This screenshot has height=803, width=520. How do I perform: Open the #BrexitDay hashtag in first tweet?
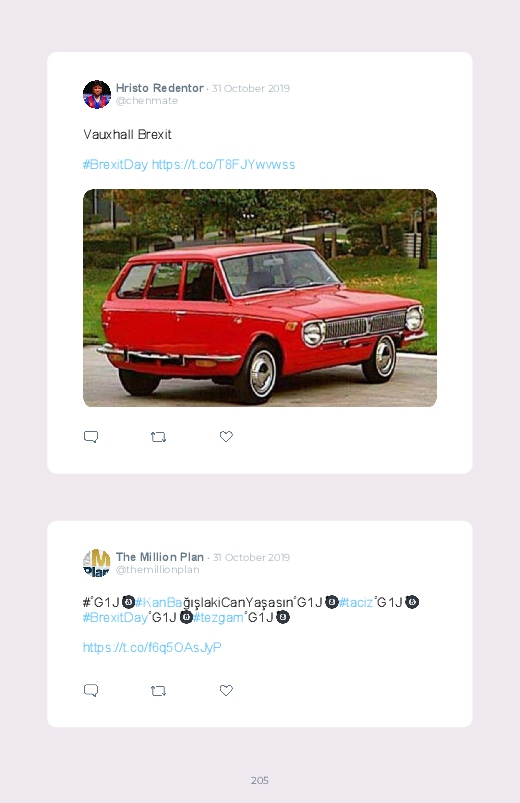click(x=115, y=164)
